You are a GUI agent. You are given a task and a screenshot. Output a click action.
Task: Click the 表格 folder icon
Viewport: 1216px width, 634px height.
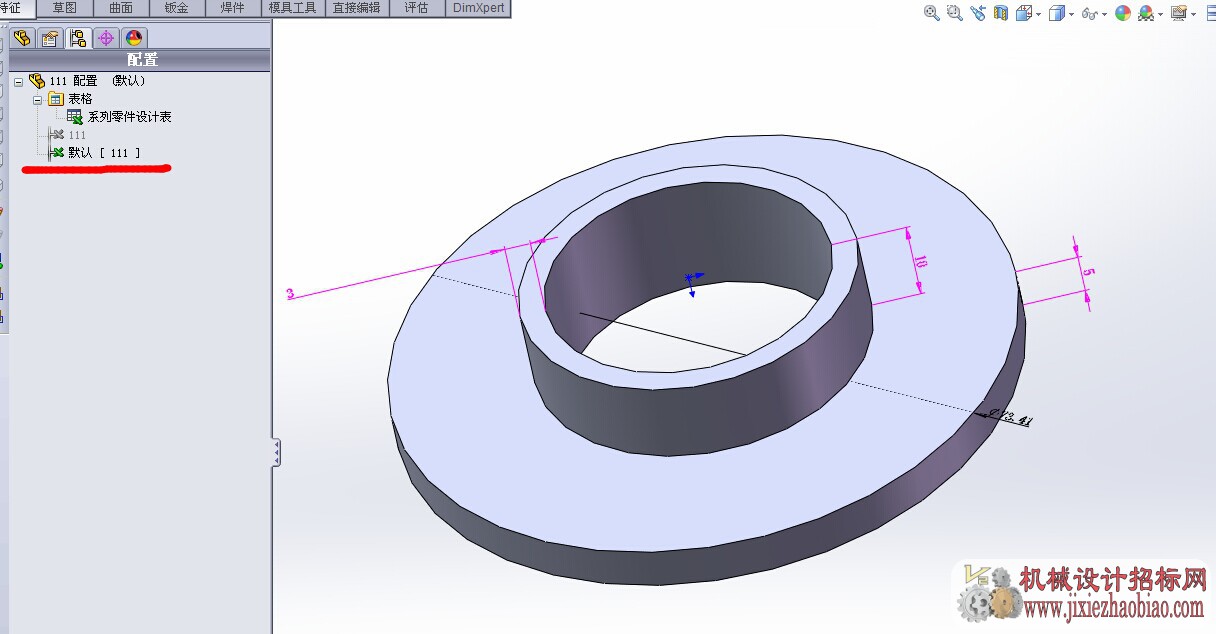56,99
